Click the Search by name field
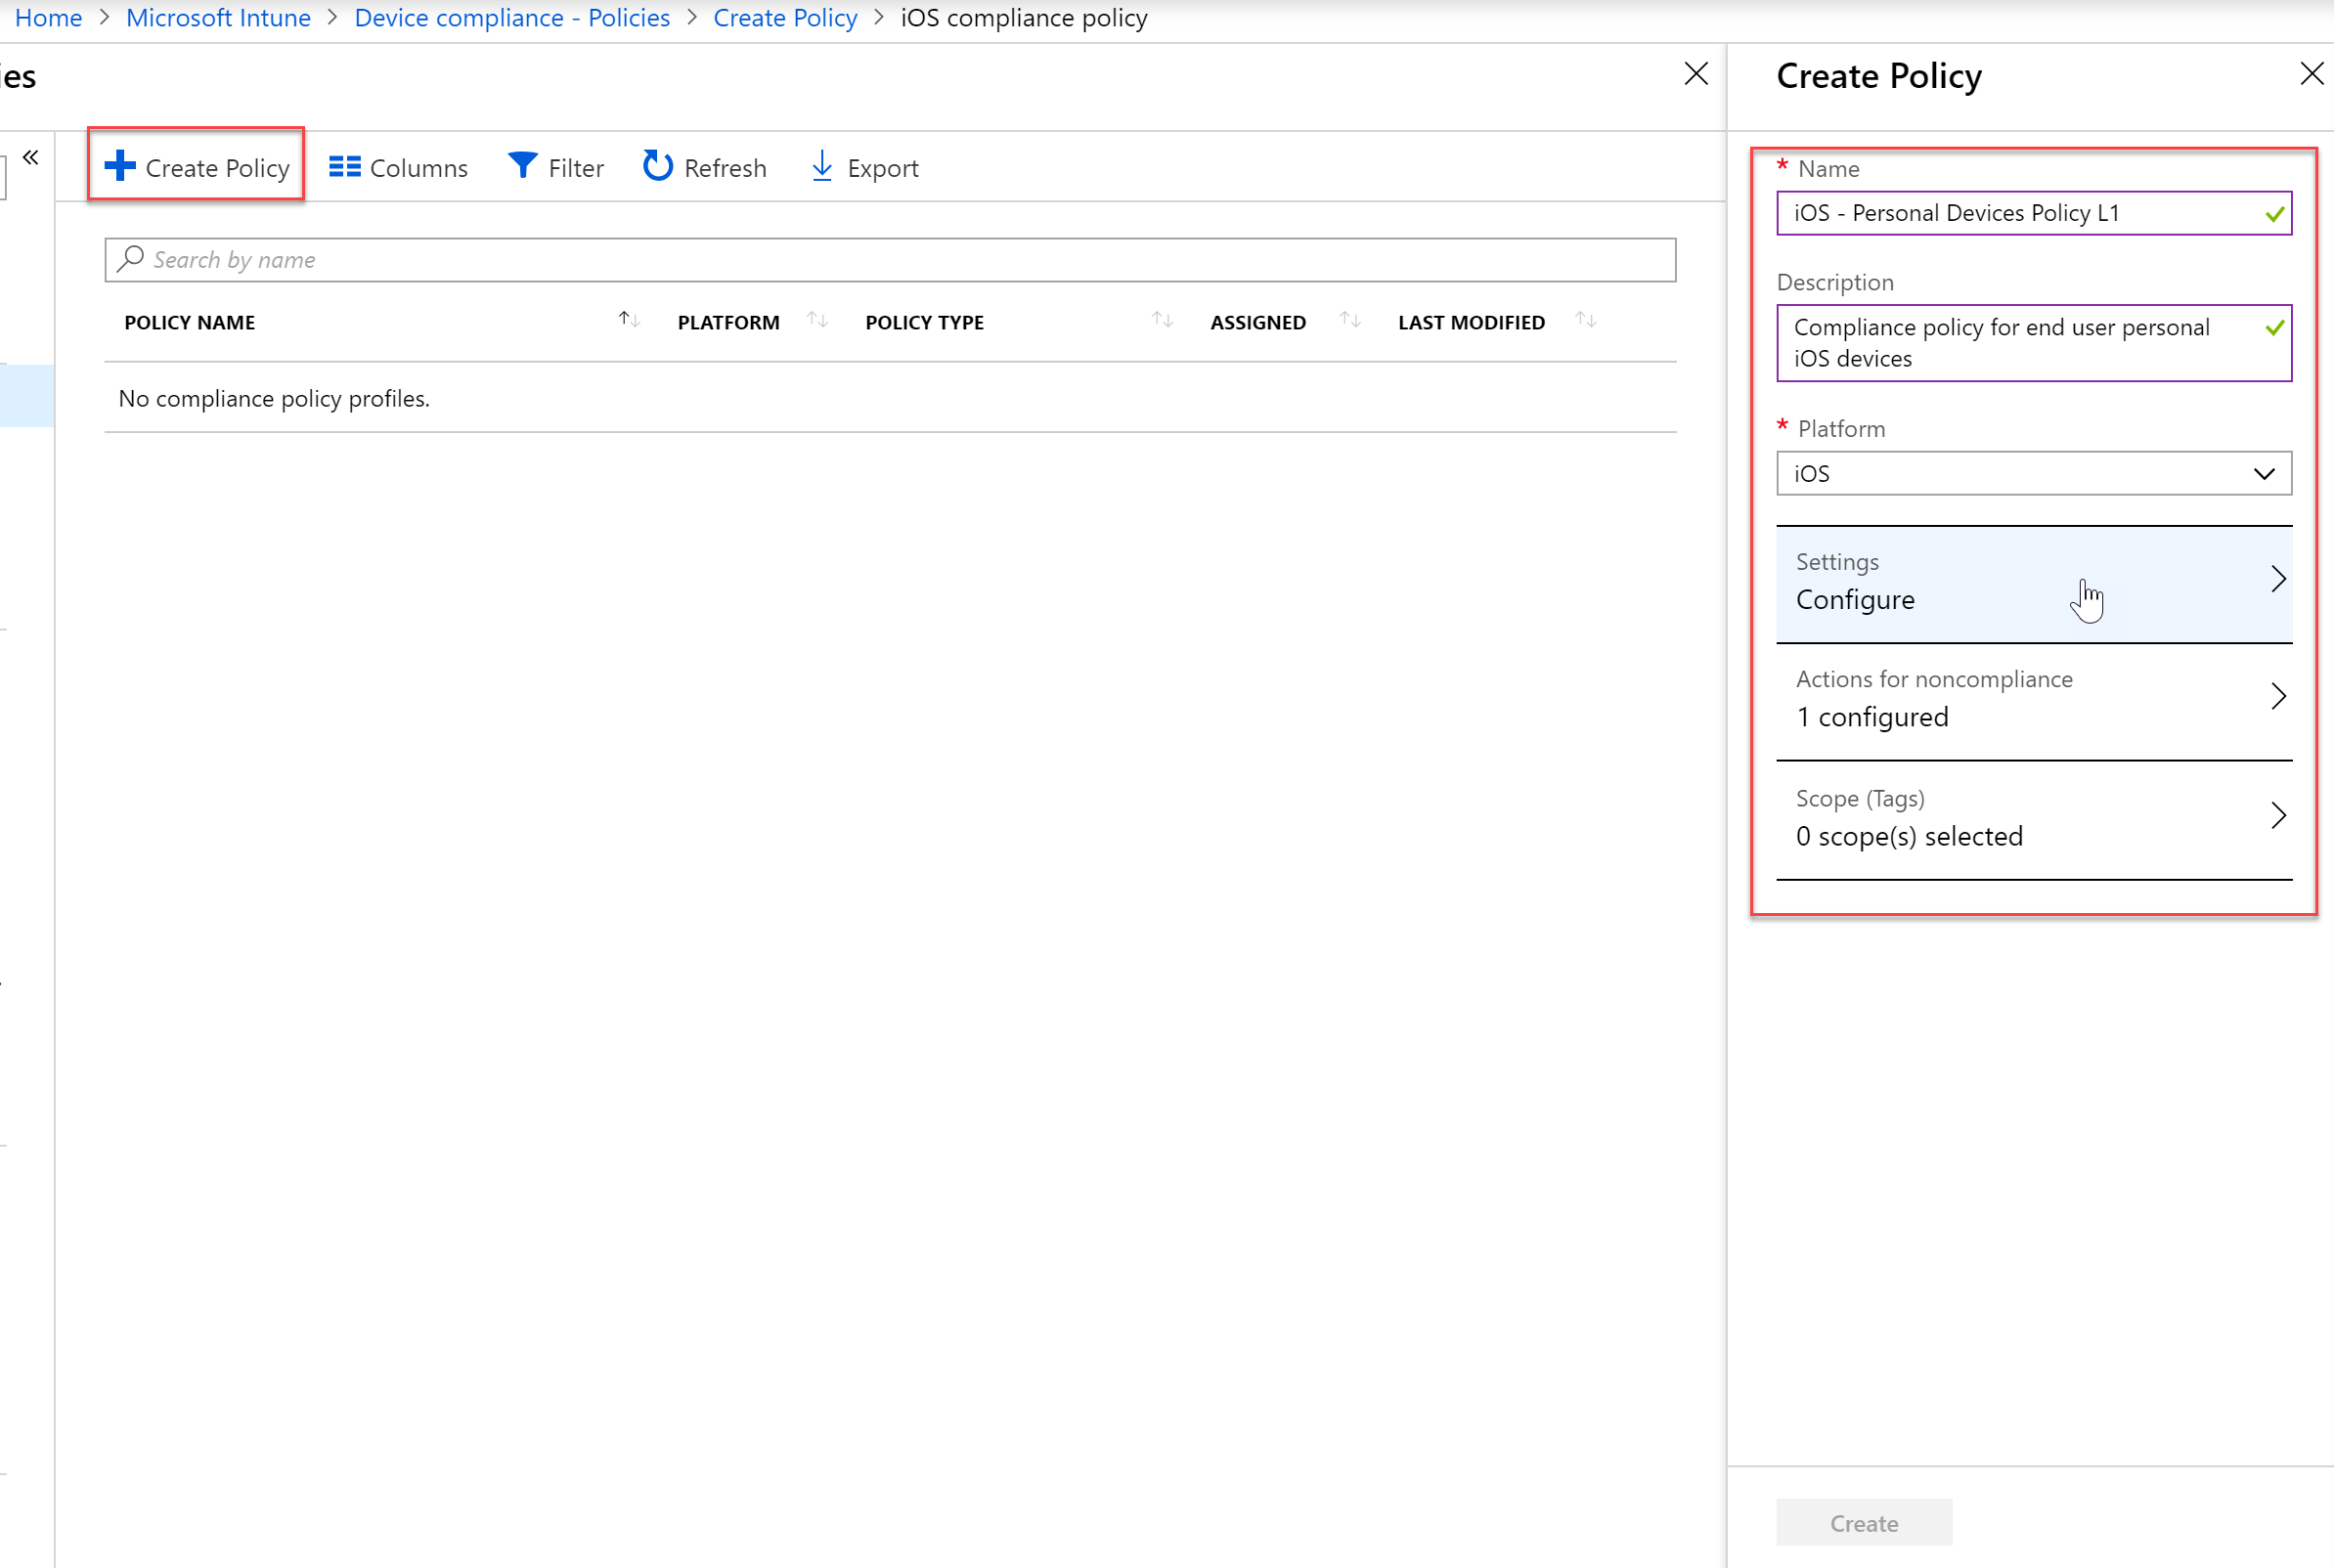 [x=890, y=259]
